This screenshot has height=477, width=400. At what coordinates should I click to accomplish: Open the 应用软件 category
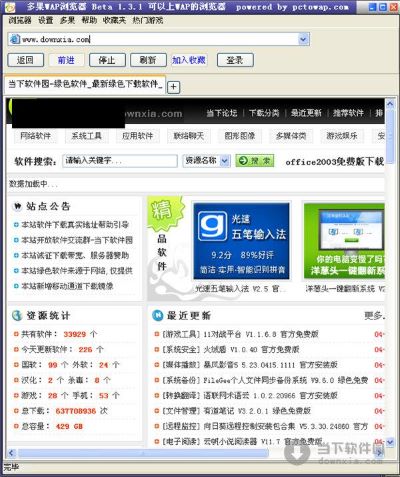tap(137, 136)
